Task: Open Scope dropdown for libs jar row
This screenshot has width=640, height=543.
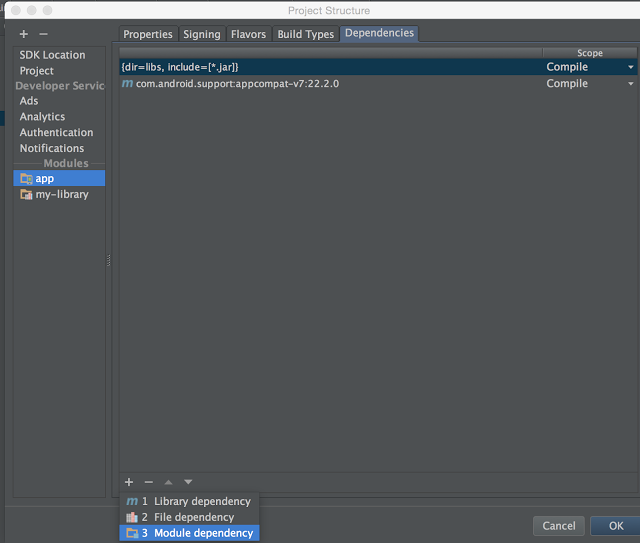Action: [630, 67]
